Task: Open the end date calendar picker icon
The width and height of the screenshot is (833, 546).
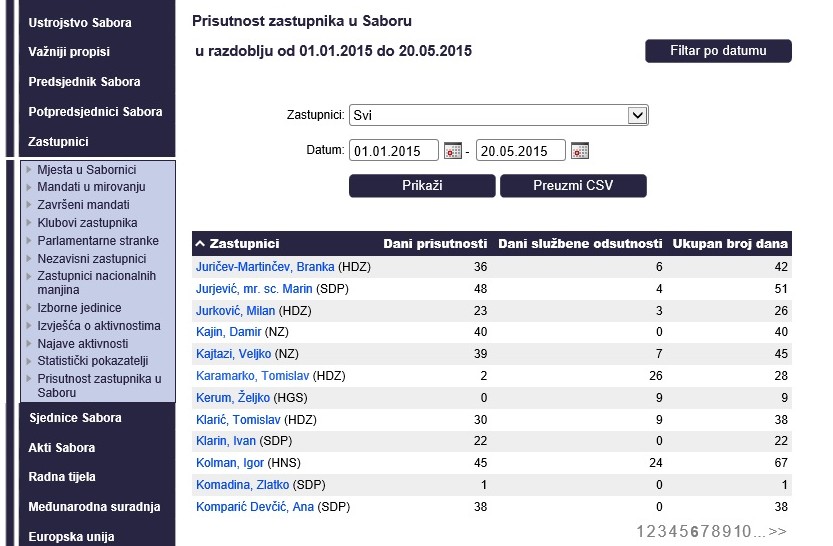Action: (580, 150)
